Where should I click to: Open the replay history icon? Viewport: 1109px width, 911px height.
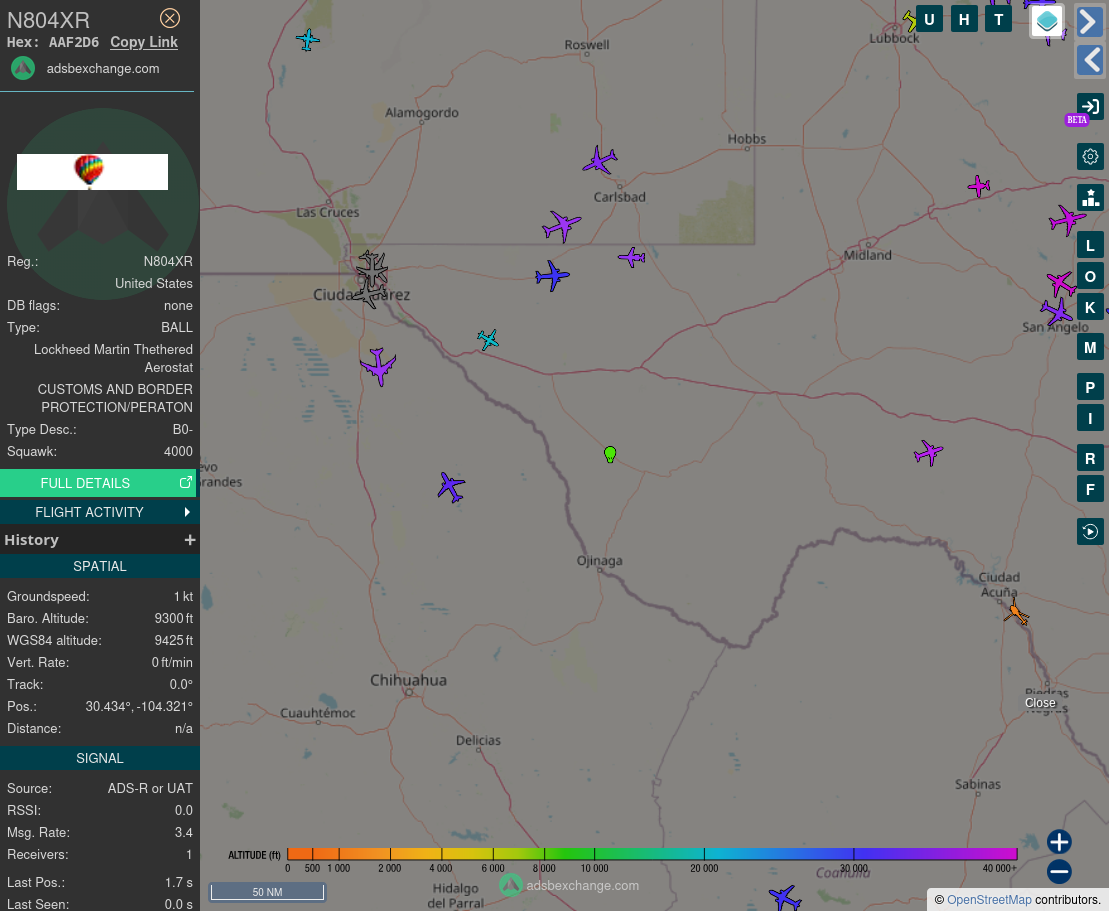(x=1090, y=531)
